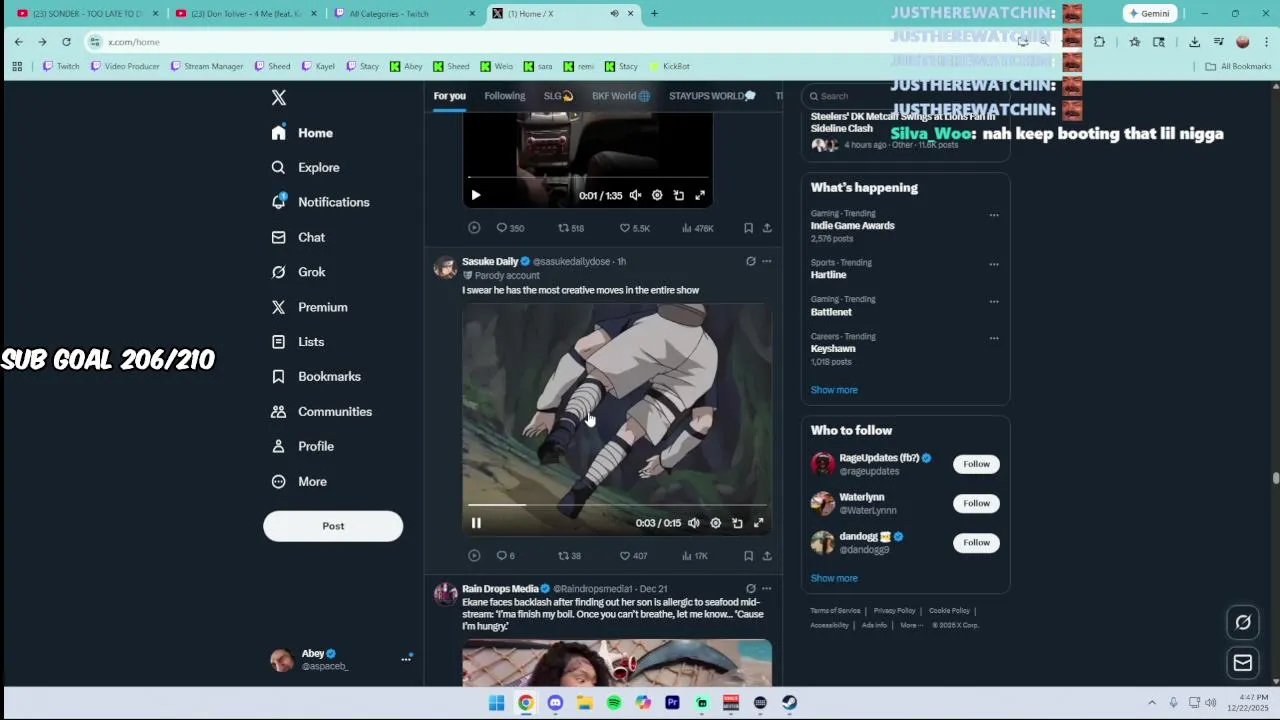The height and width of the screenshot is (720, 1280).
Task: Open options for the Indie Game Awards trend
Action: pyautogui.click(x=994, y=215)
